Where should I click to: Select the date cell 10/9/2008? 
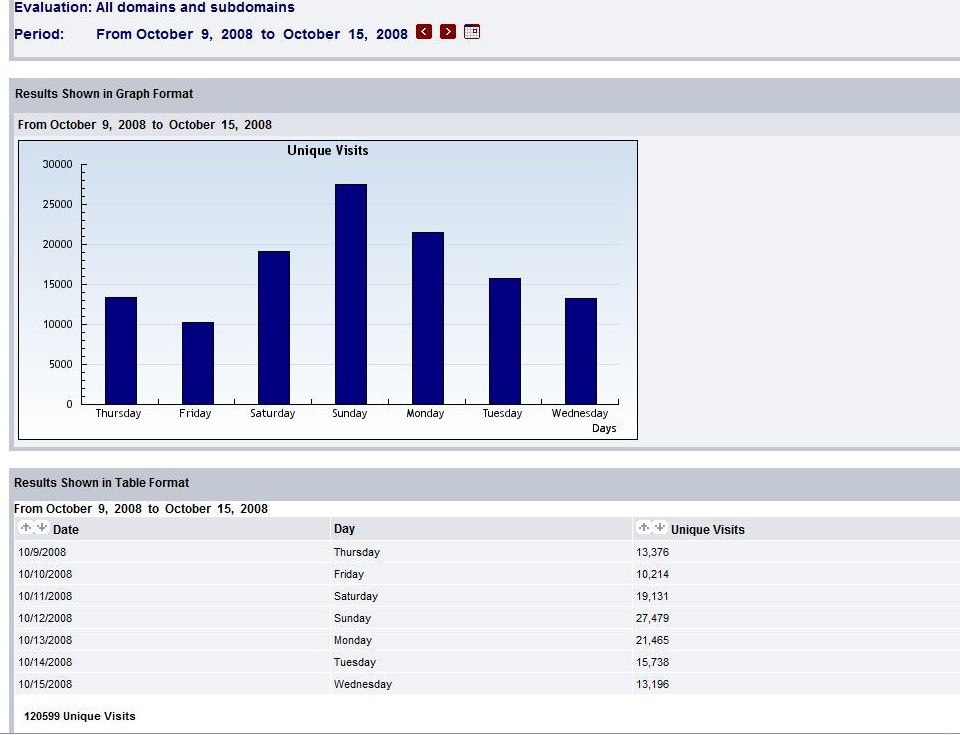(42, 552)
